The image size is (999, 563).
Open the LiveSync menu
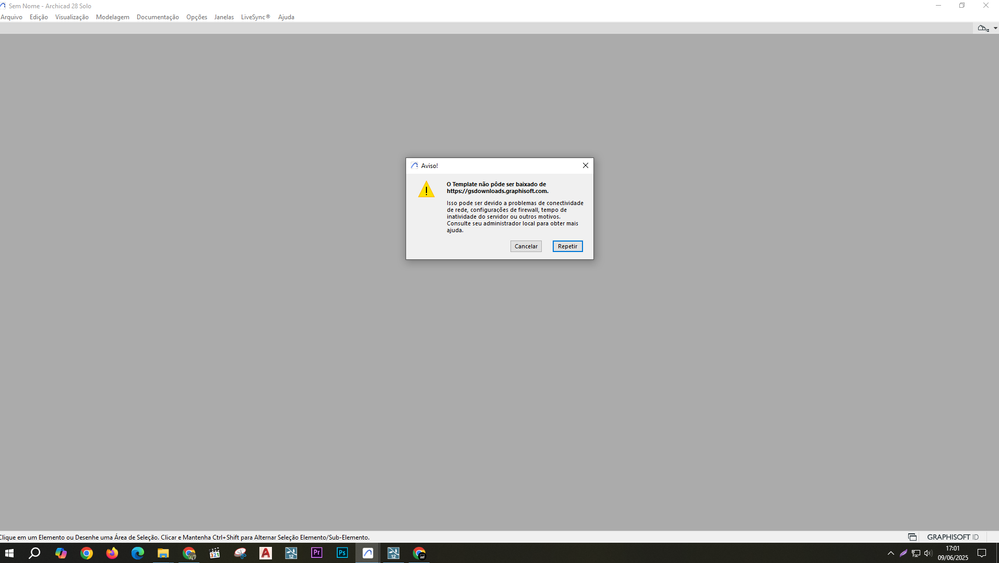point(255,17)
